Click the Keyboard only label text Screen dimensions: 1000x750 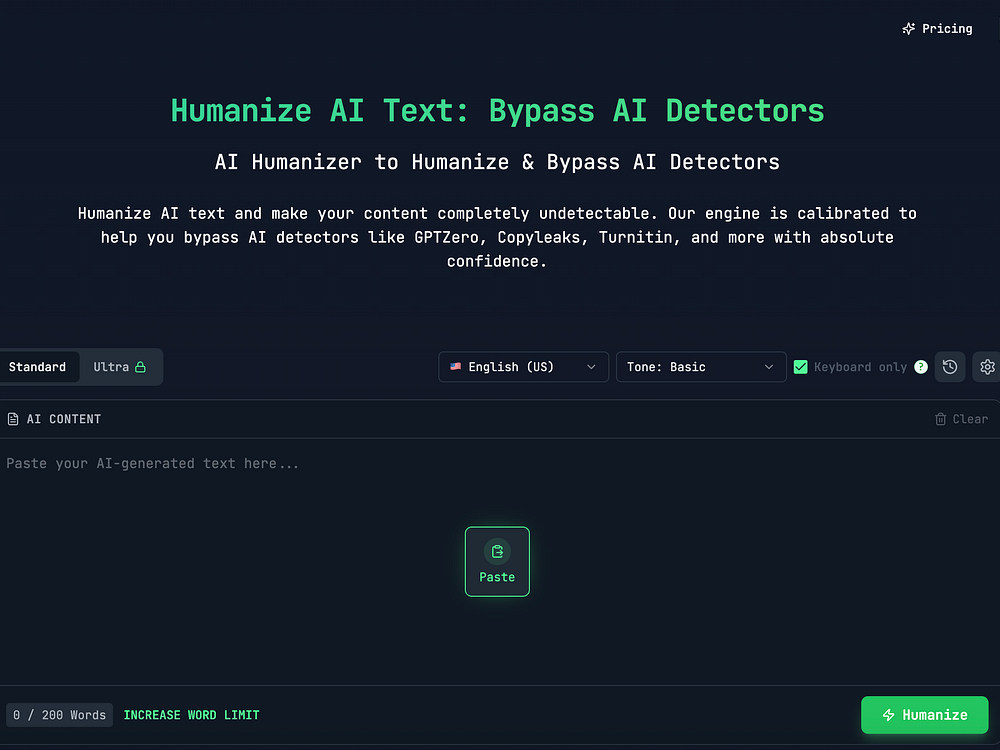click(x=860, y=367)
